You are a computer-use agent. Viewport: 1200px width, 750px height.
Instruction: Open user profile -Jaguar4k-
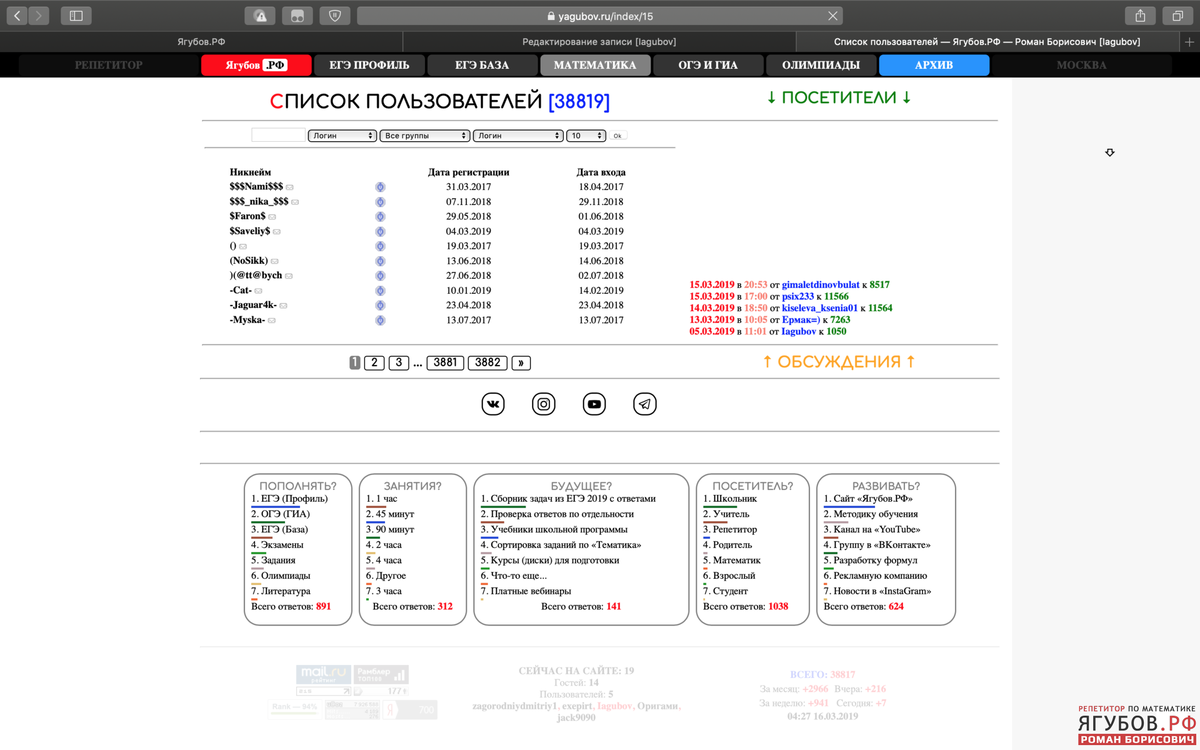253,306
